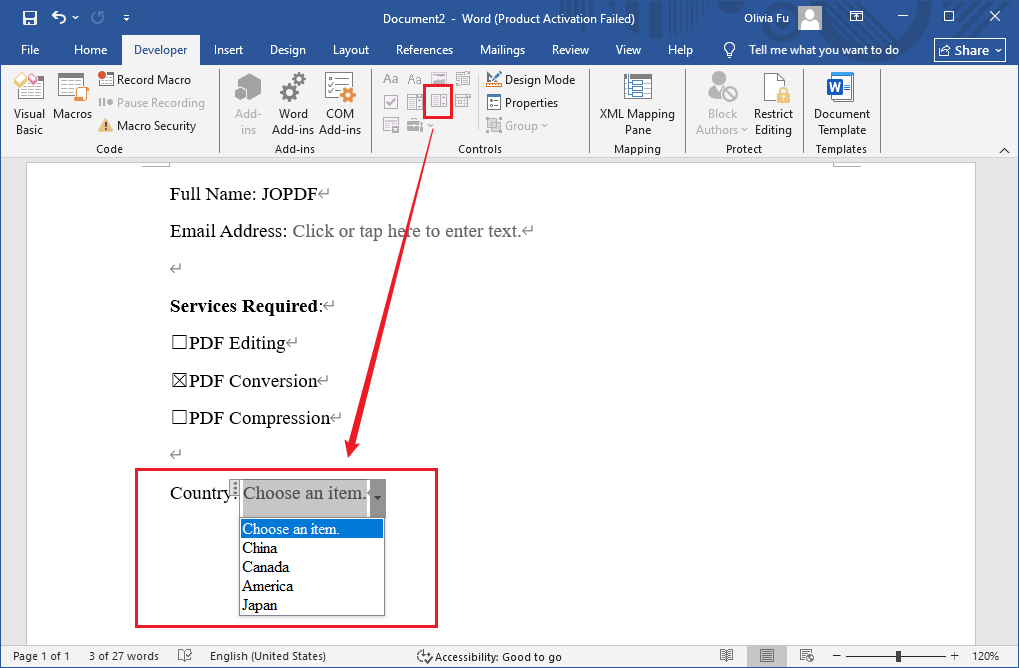1019x668 pixels.
Task: Click the Share button
Action: [970, 50]
